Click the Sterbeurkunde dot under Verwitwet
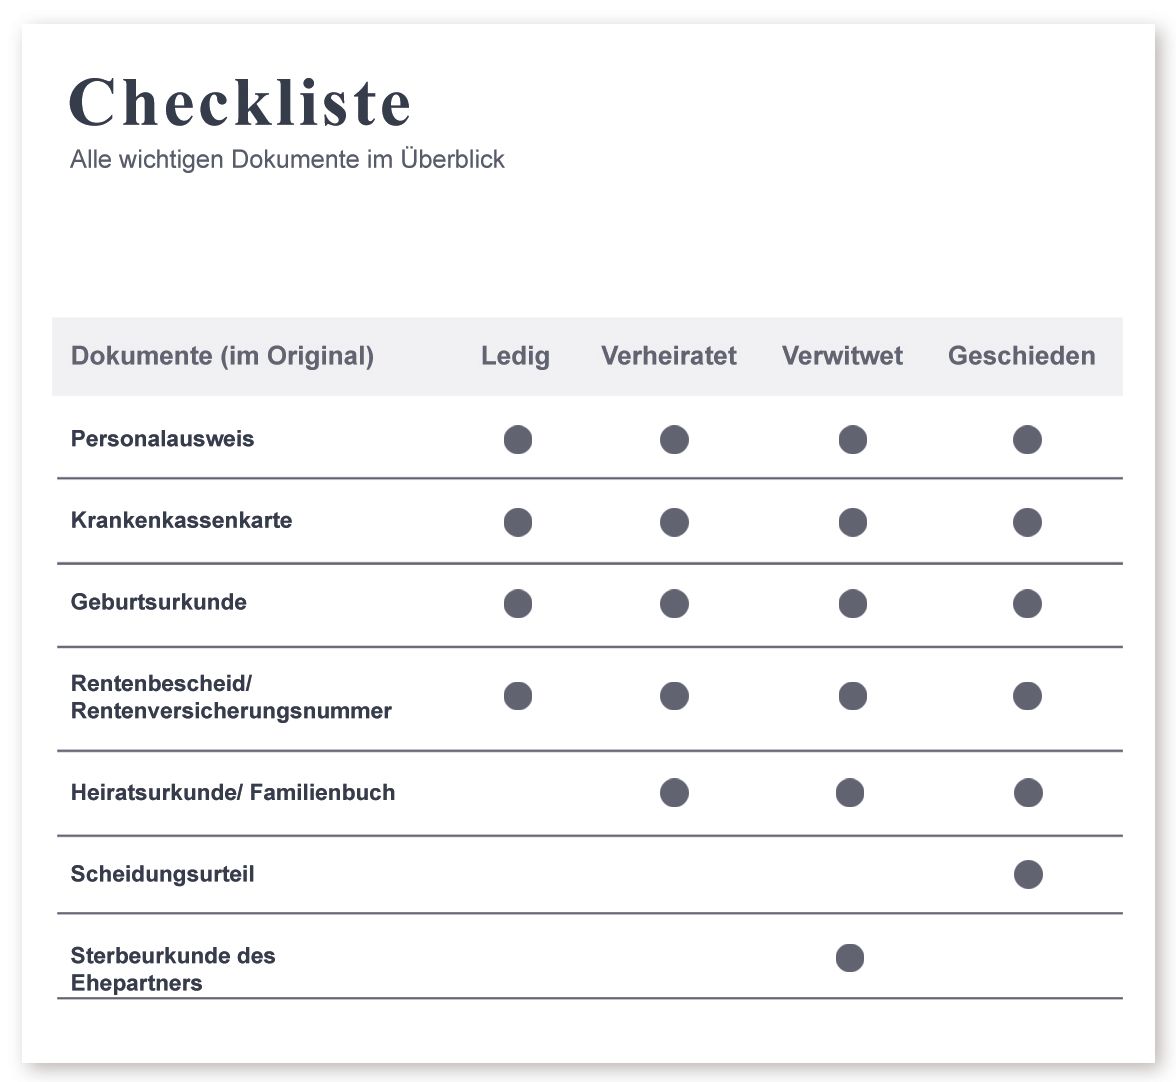Viewport: 1176px width, 1082px height. [x=850, y=958]
